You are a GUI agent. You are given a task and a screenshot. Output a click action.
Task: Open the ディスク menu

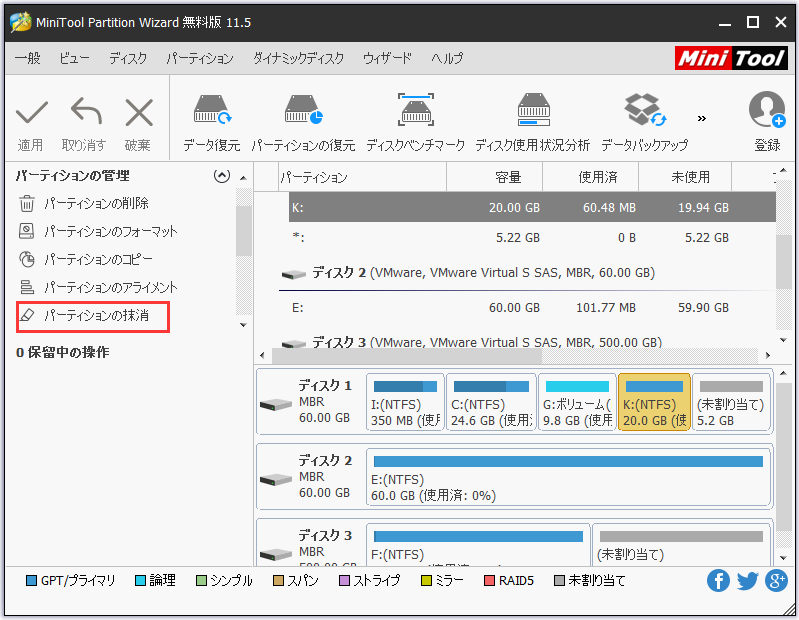pos(128,58)
